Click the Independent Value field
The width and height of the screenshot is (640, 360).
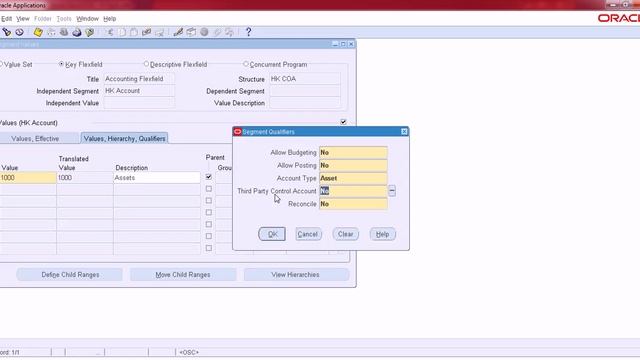[x=139, y=103]
